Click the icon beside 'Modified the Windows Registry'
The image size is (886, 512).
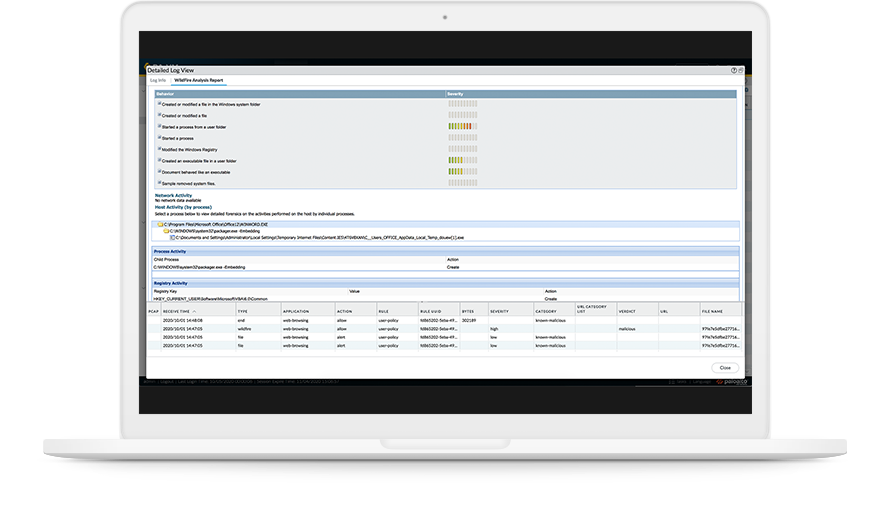tap(160, 148)
